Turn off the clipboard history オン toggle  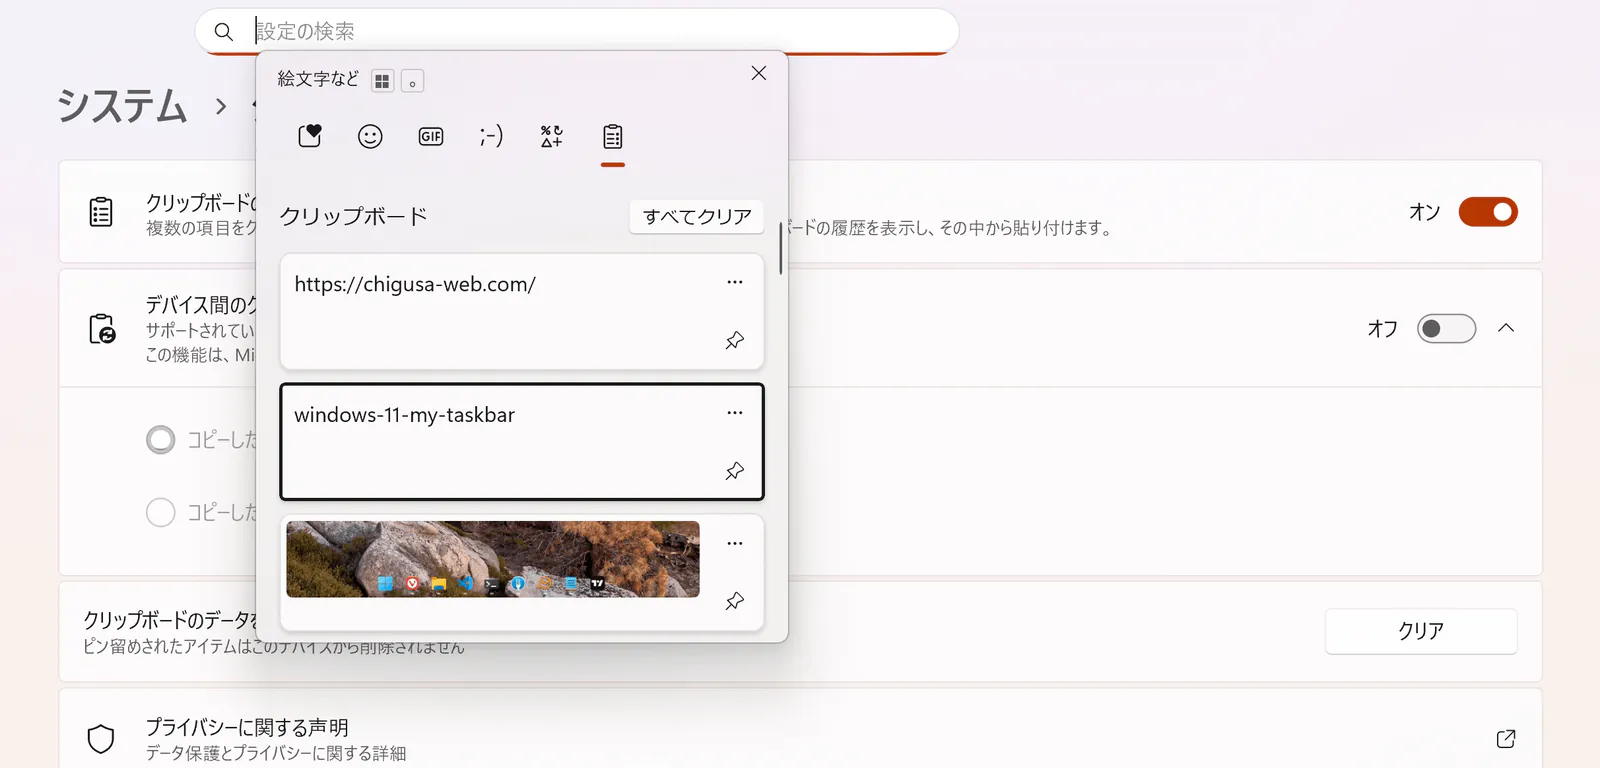pyautogui.click(x=1488, y=212)
